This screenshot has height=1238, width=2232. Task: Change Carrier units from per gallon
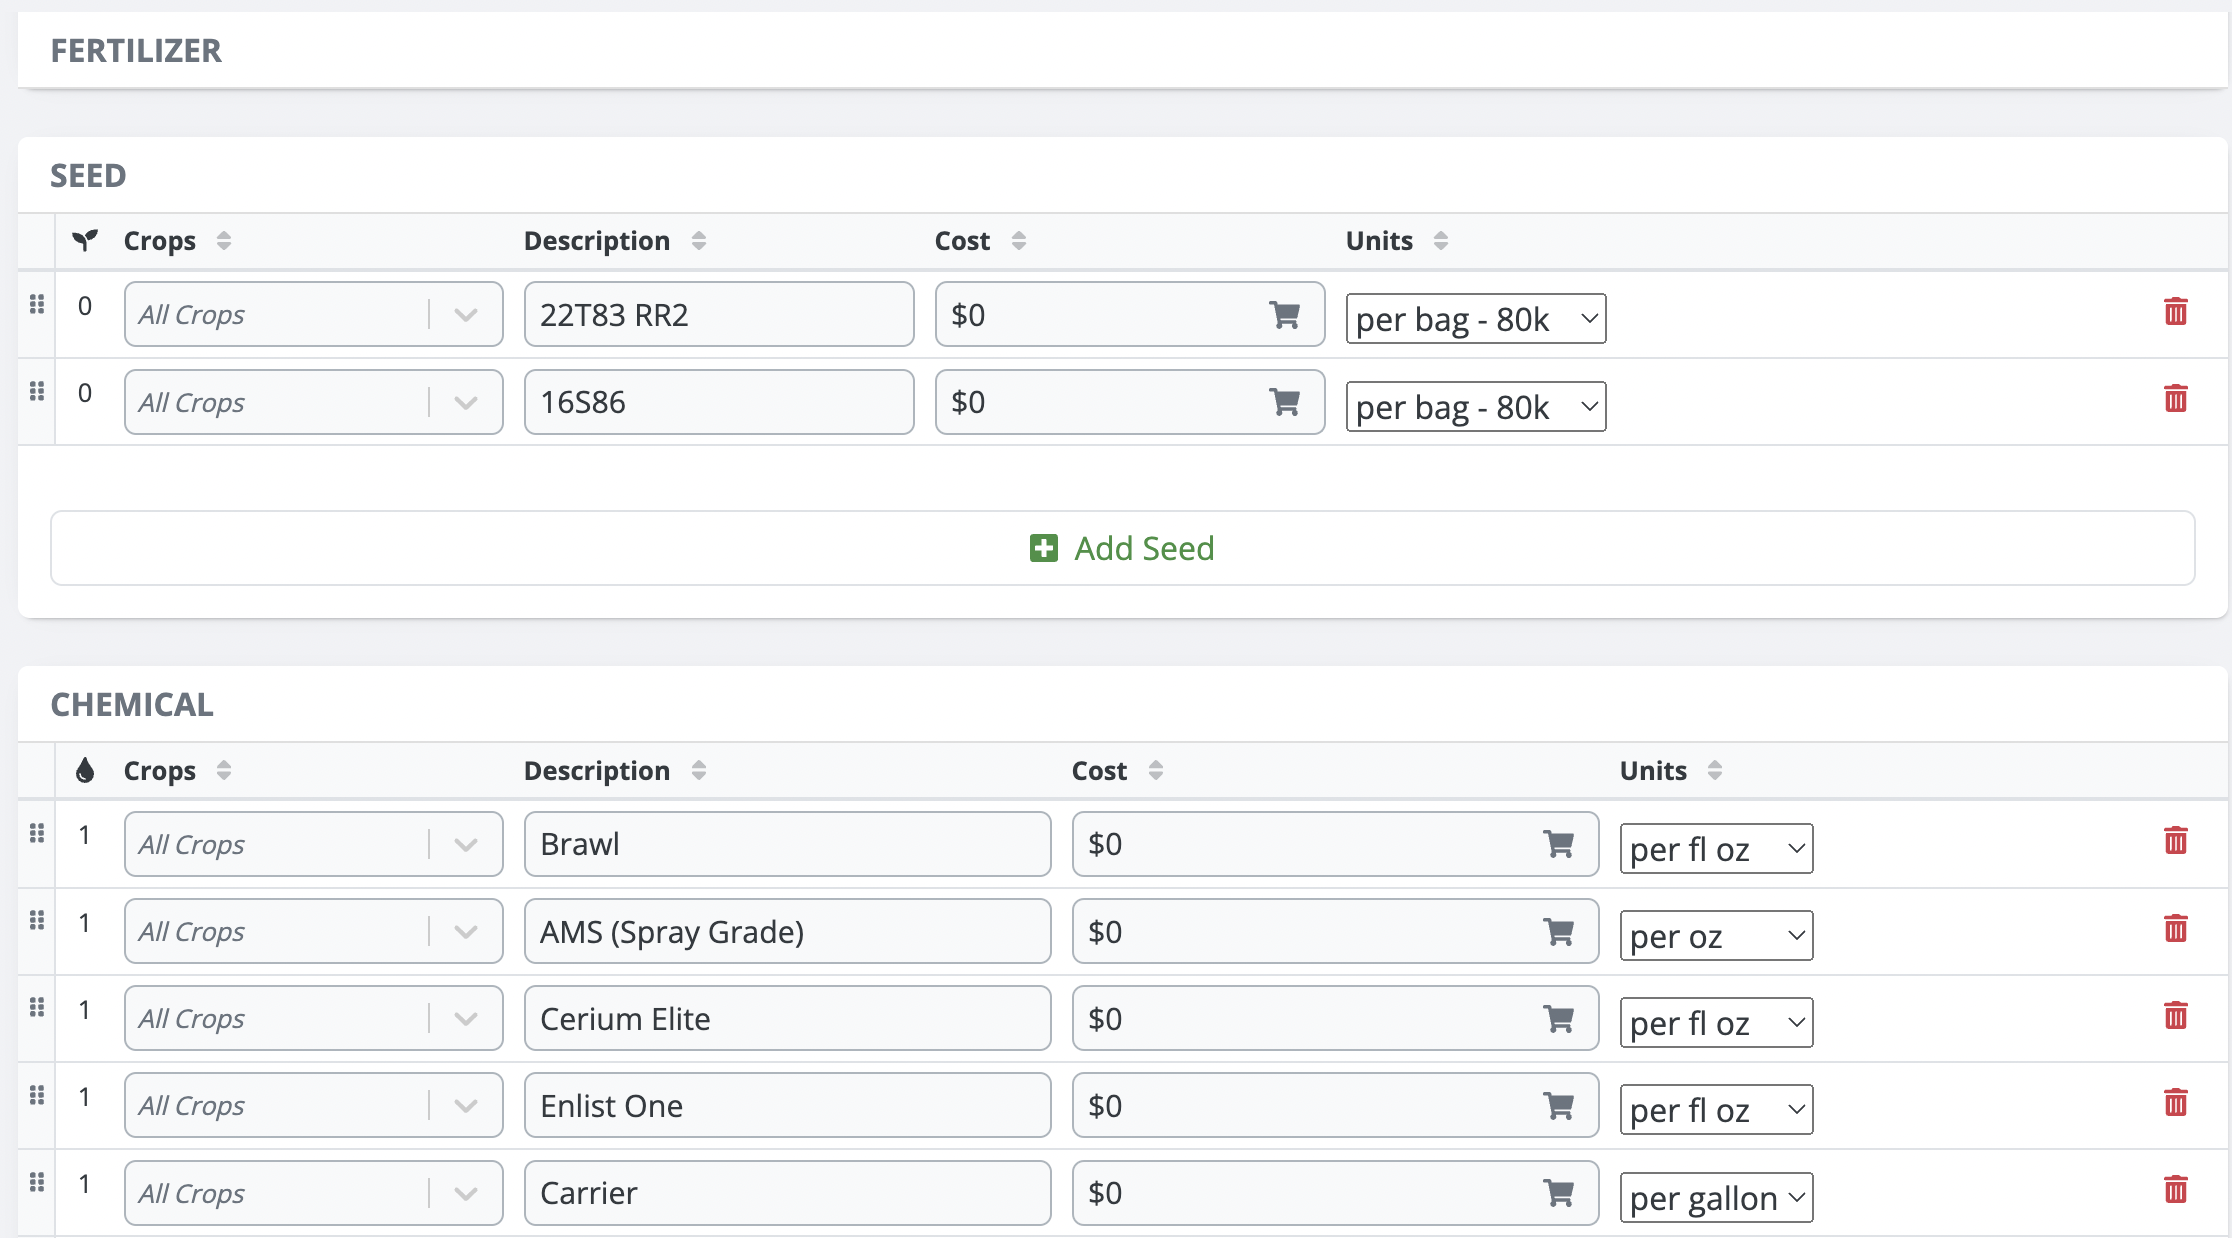(x=1715, y=1198)
